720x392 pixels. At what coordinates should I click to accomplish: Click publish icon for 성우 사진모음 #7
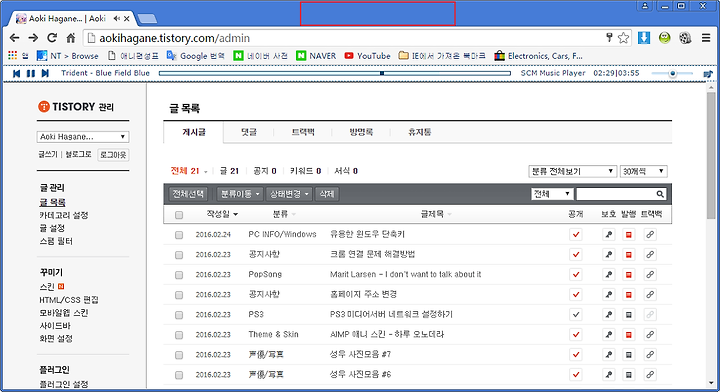pyautogui.click(x=629, y=354)
